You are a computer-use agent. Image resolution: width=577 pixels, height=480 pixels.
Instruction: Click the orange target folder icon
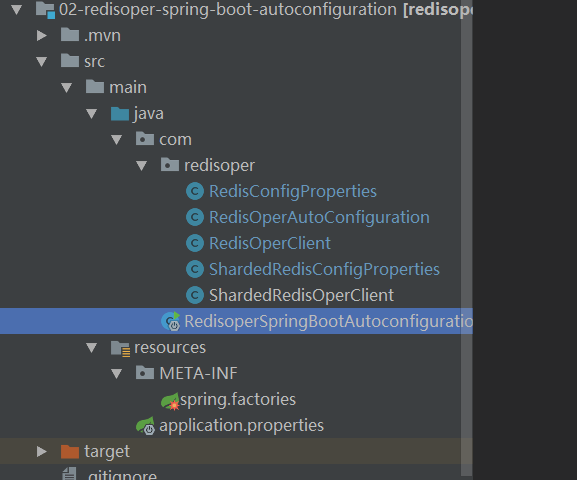(70, 451)
